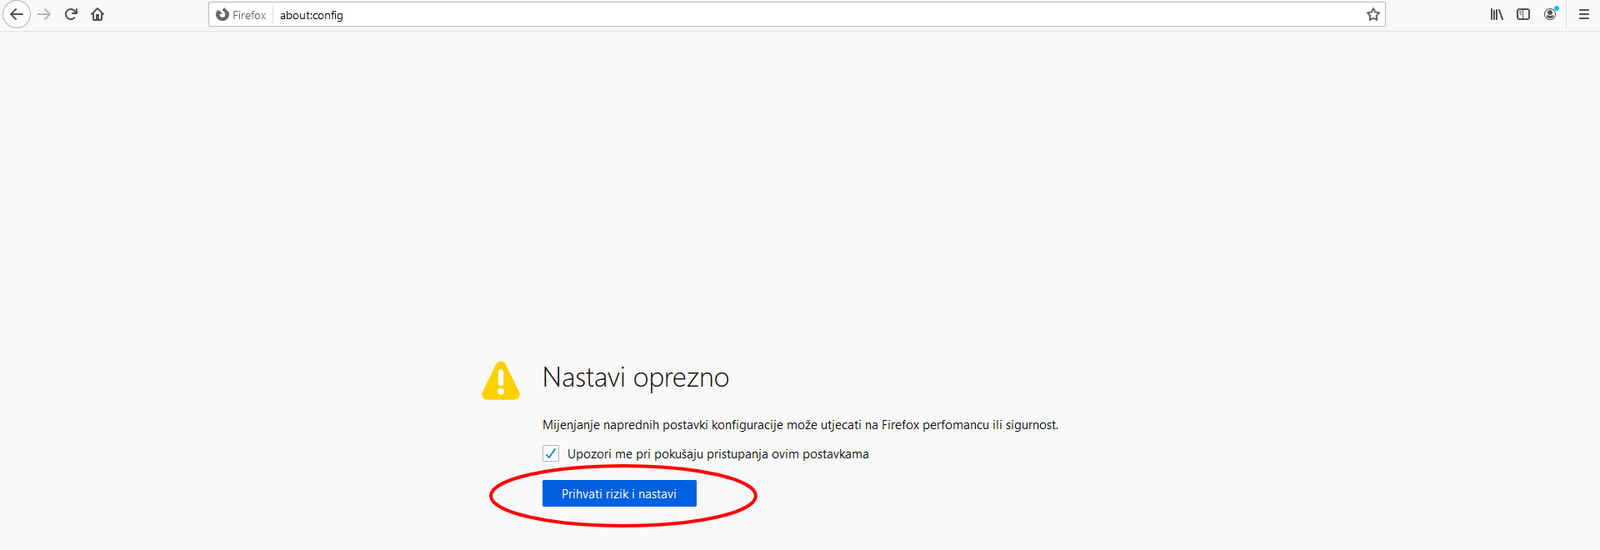The image size is (1600, 550).
Task: Open the Firefox account avatar
Action: coord(1550,15)
